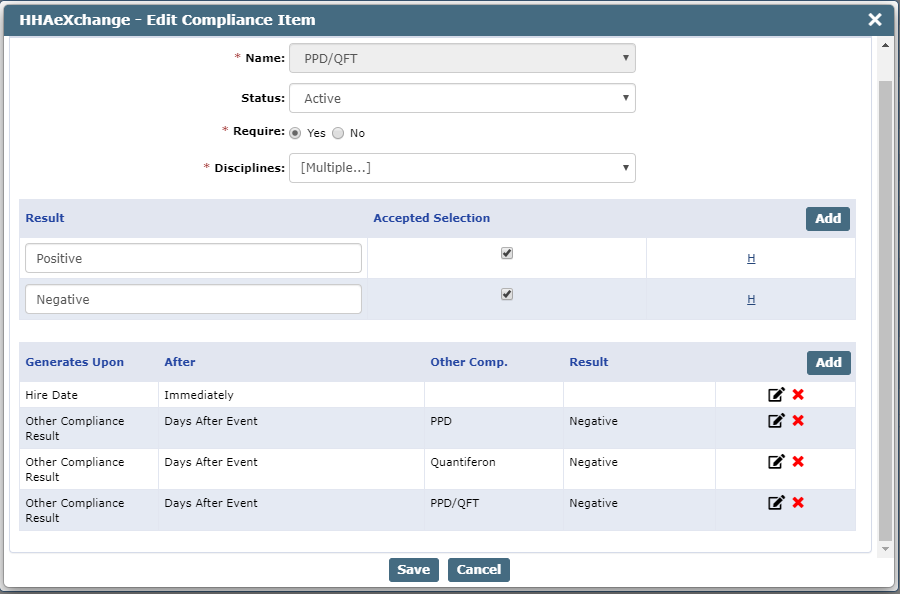Delete the Hire Date generation rule
The width and height of the screenshot is (900, 594).
coord(798,395)
